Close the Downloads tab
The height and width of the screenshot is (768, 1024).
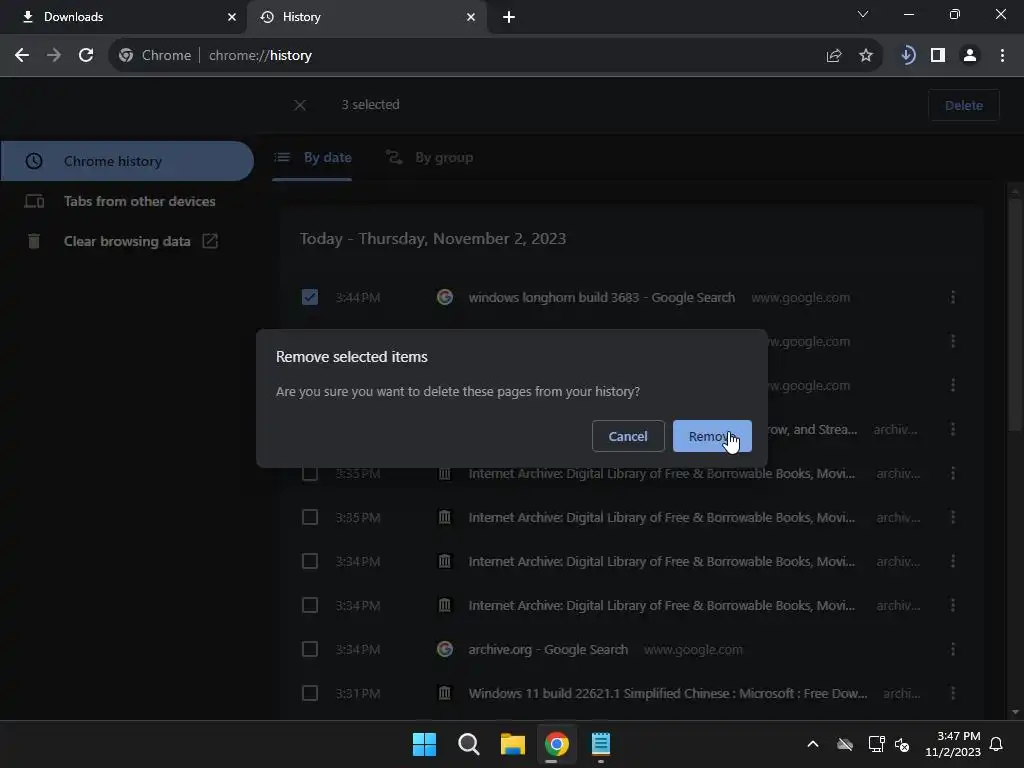click(x=231, y=17)
